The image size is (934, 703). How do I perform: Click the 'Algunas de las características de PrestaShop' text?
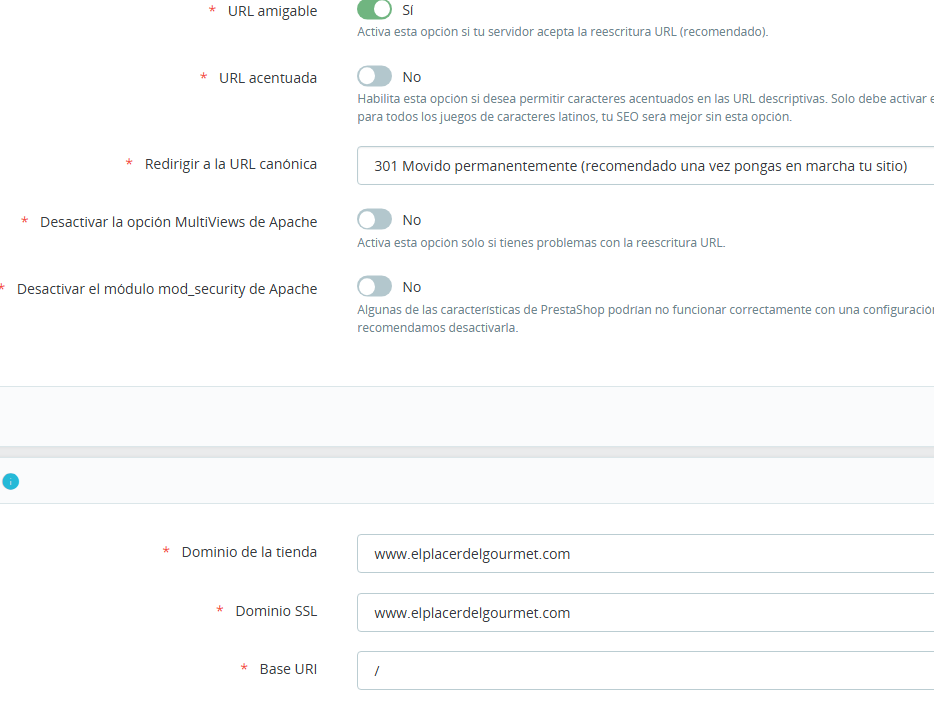click(645, 318)
